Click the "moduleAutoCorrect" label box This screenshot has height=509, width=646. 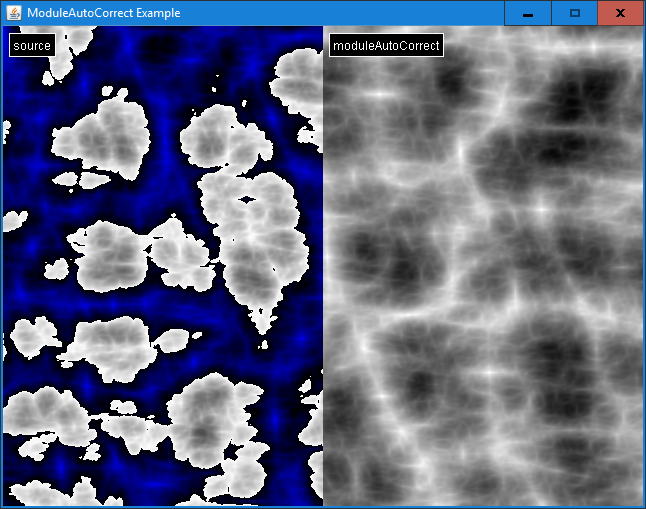pyautogui.click(x=386, y=46)
